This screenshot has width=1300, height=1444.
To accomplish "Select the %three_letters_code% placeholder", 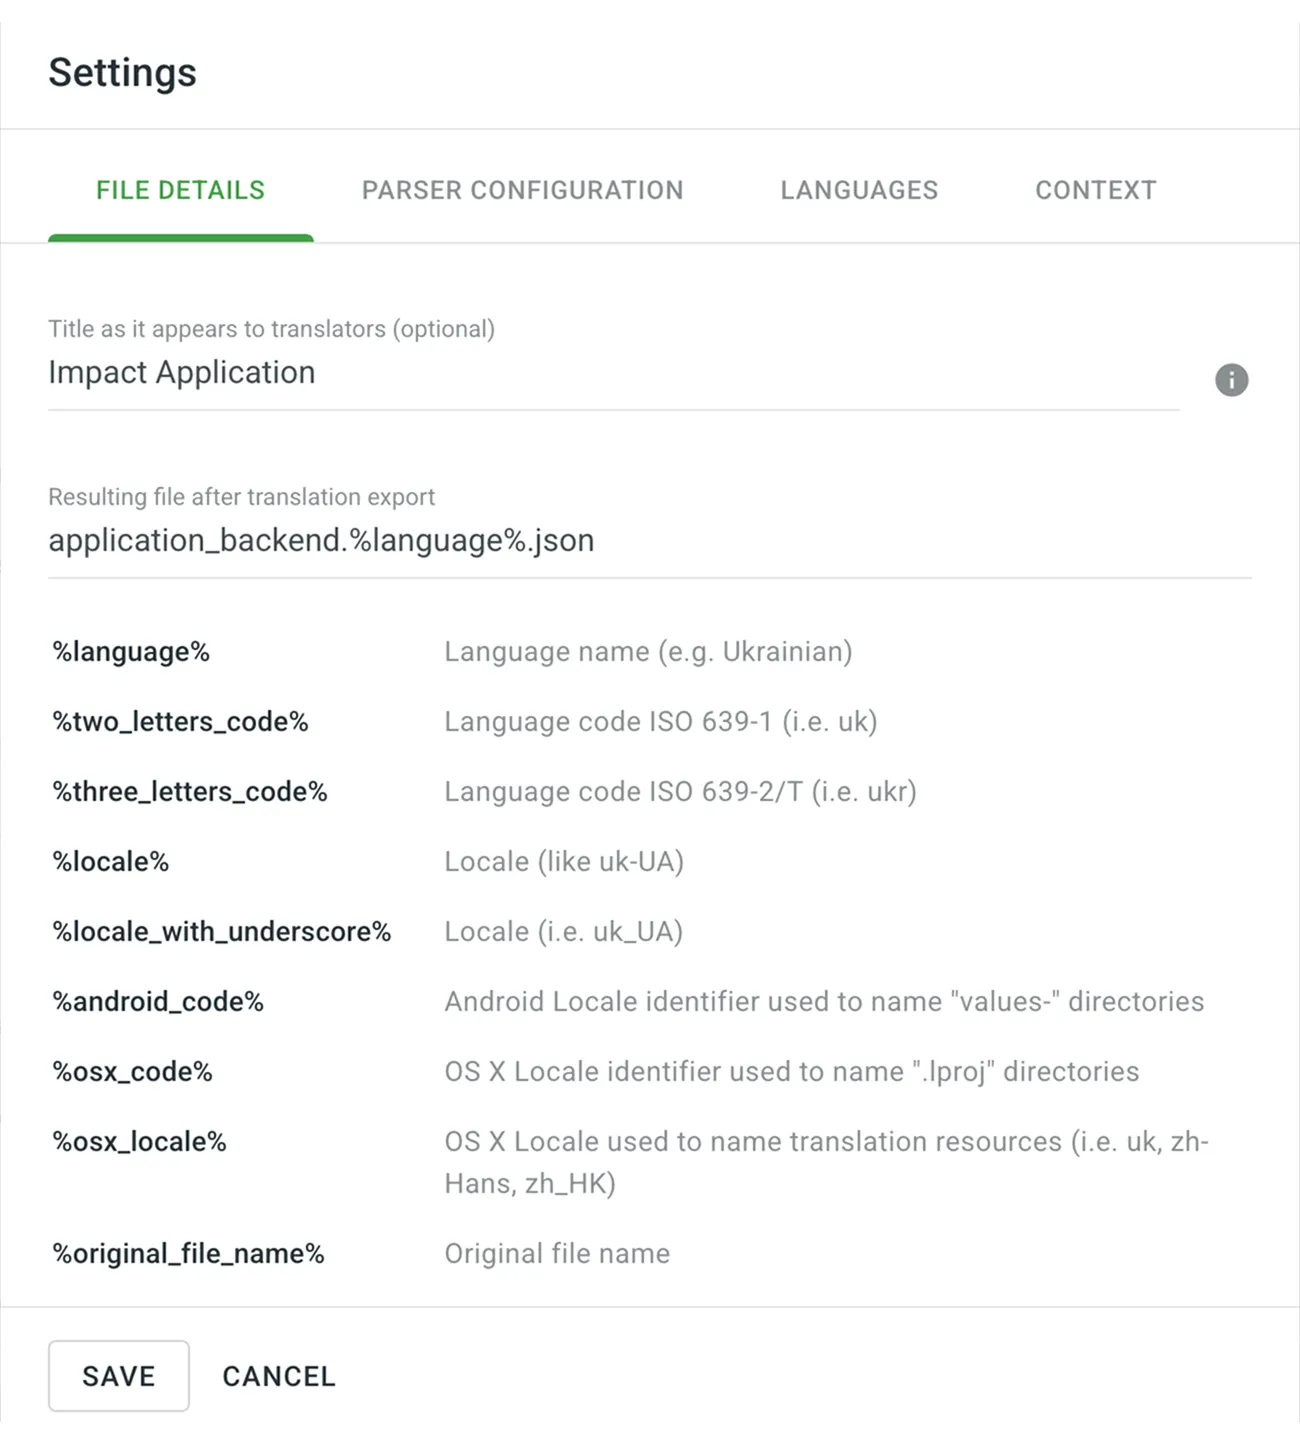I will pyautogui.click(x=190, y=792).
